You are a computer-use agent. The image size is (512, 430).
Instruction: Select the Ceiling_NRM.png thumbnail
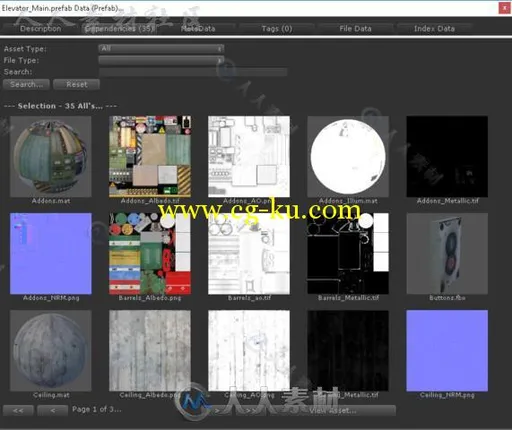447,351
